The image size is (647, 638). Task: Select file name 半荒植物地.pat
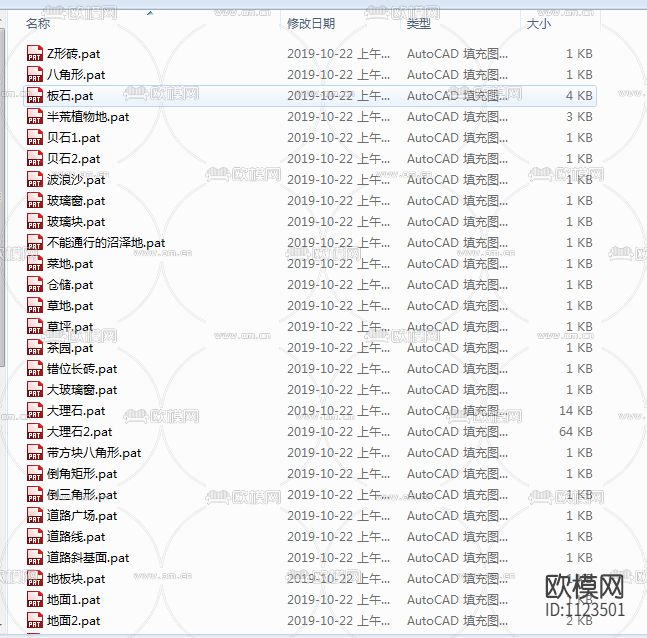(x=88, y=117)
